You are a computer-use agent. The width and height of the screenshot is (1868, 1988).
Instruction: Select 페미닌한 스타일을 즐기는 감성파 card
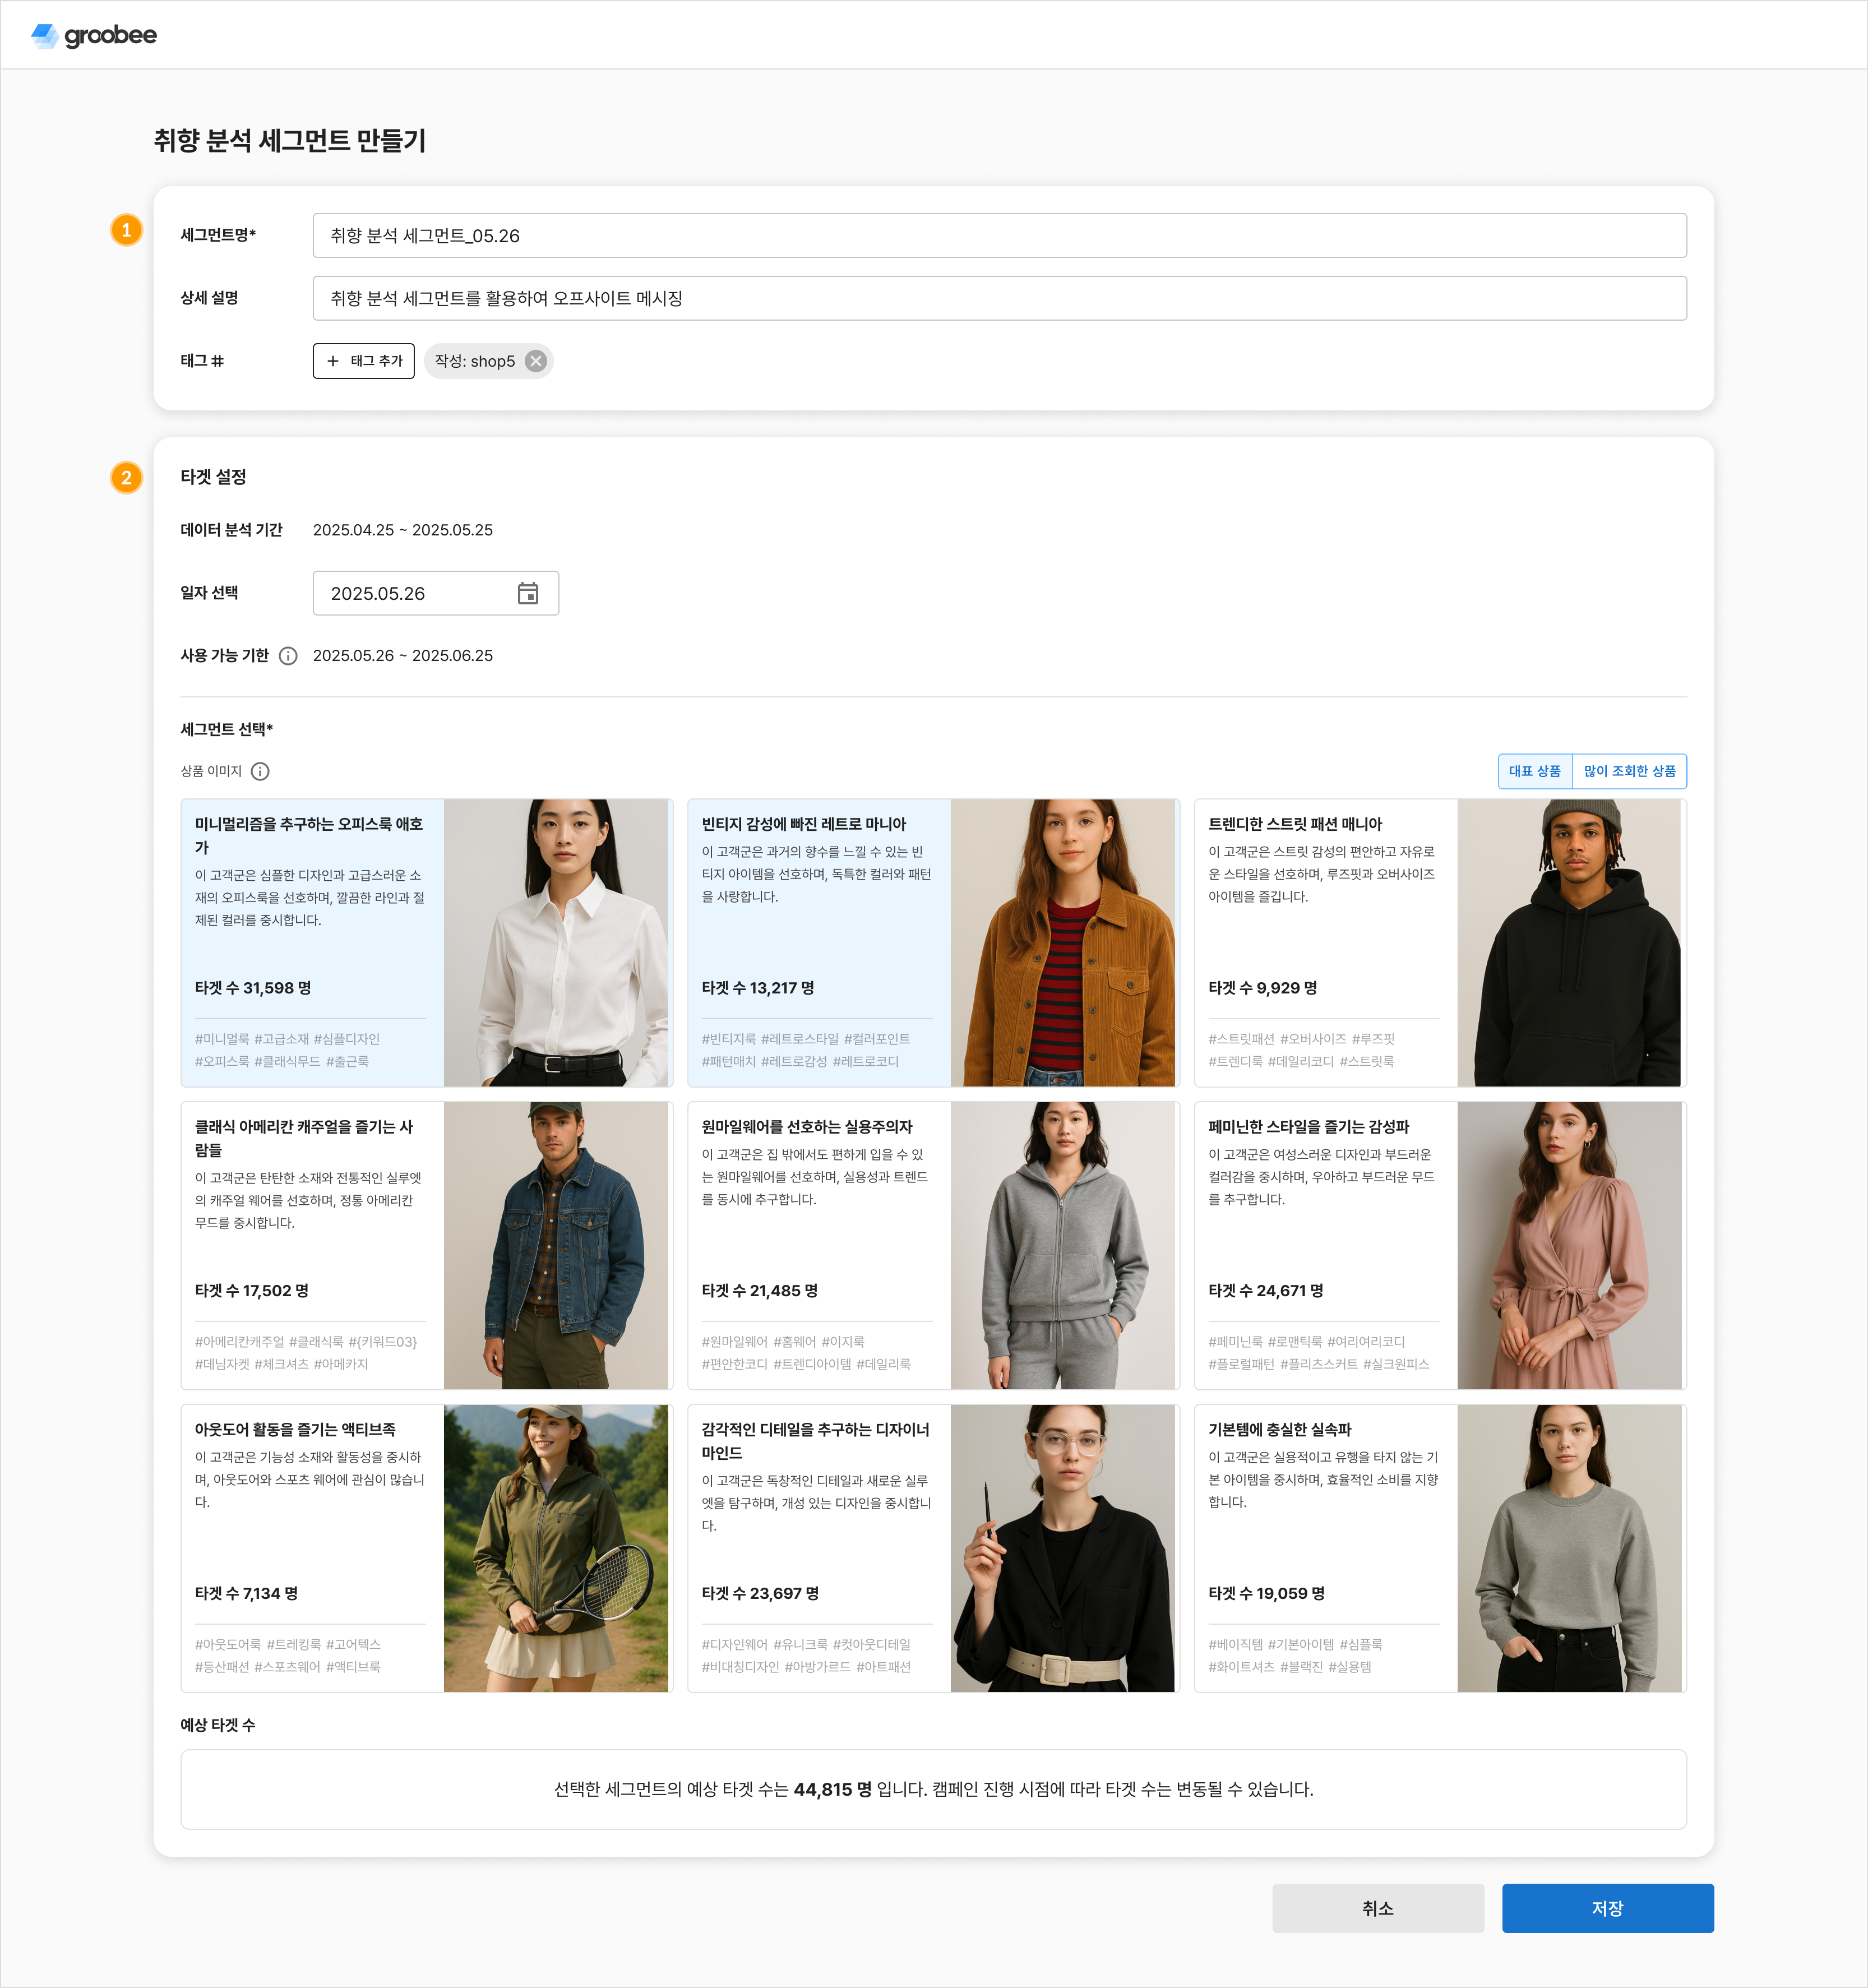click(1440, 1246)
